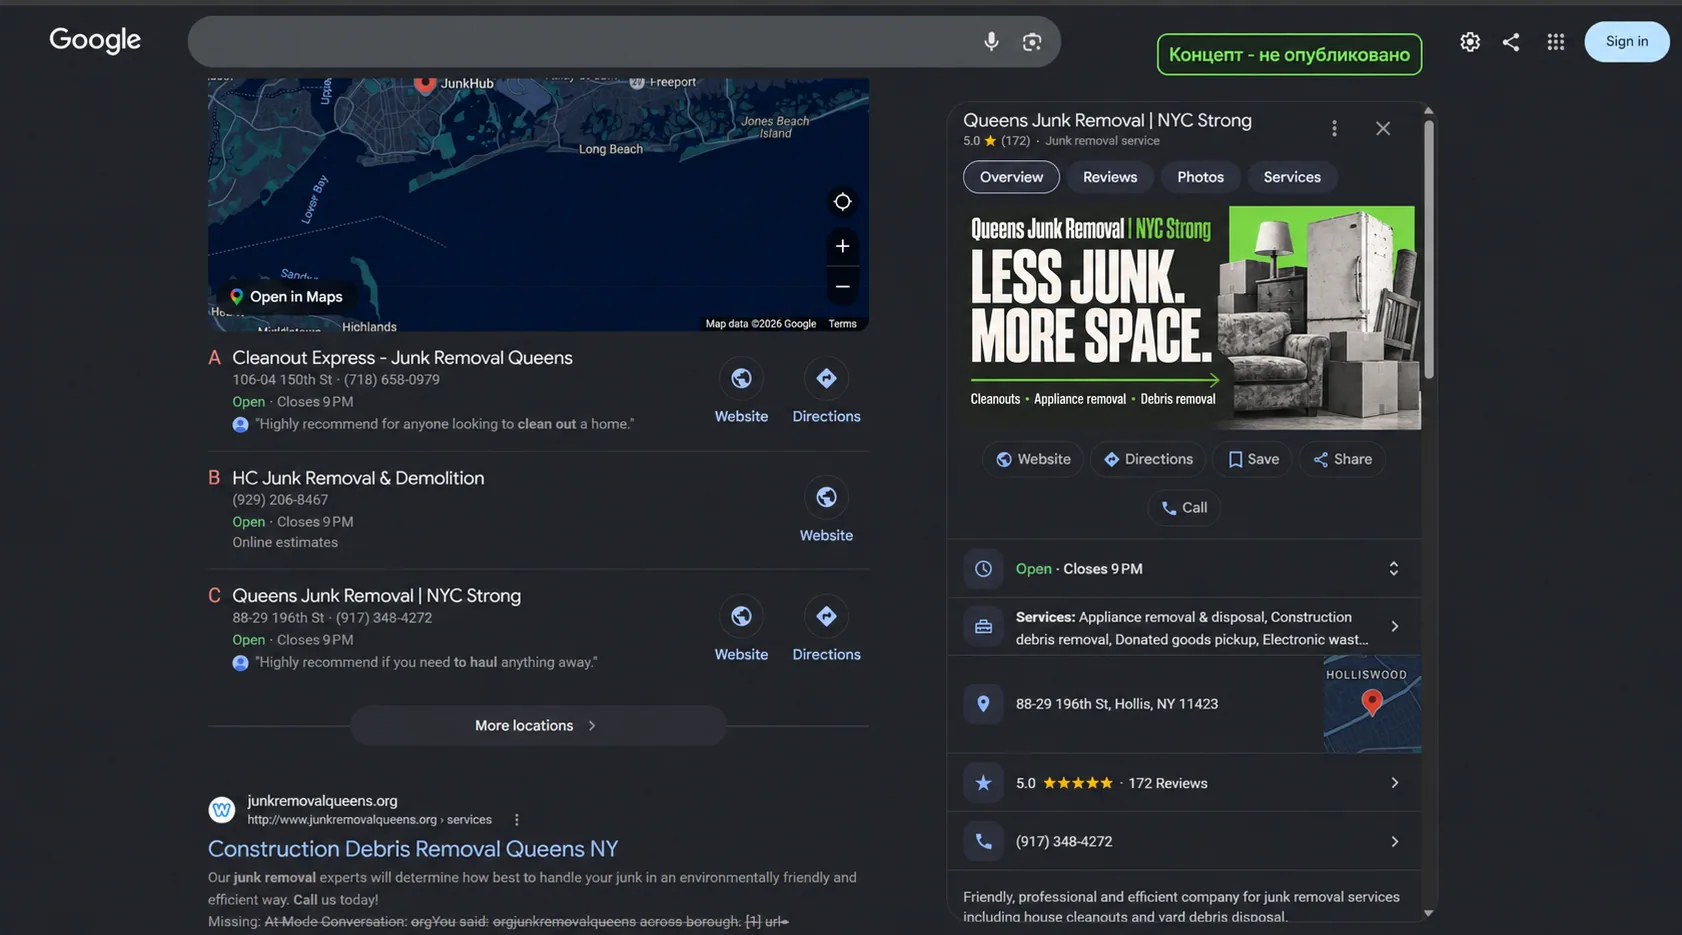The width and height of the screenshot is (1682, 935).
Task: Click the junkremovalqueens.org services URL
Action: tap(369, 820)
